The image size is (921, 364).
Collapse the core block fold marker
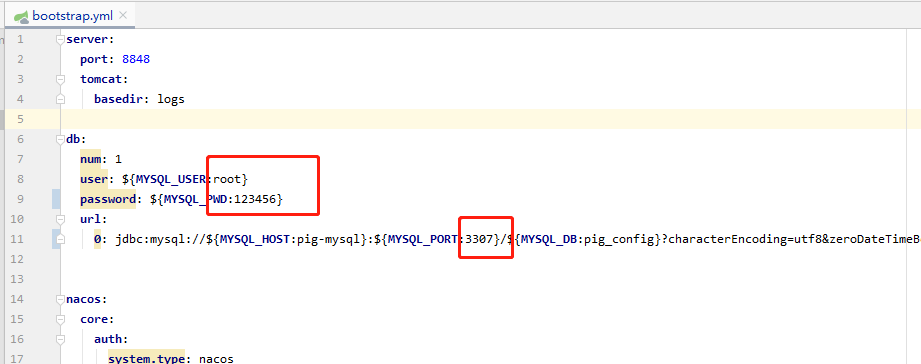[x=60, y=319]
